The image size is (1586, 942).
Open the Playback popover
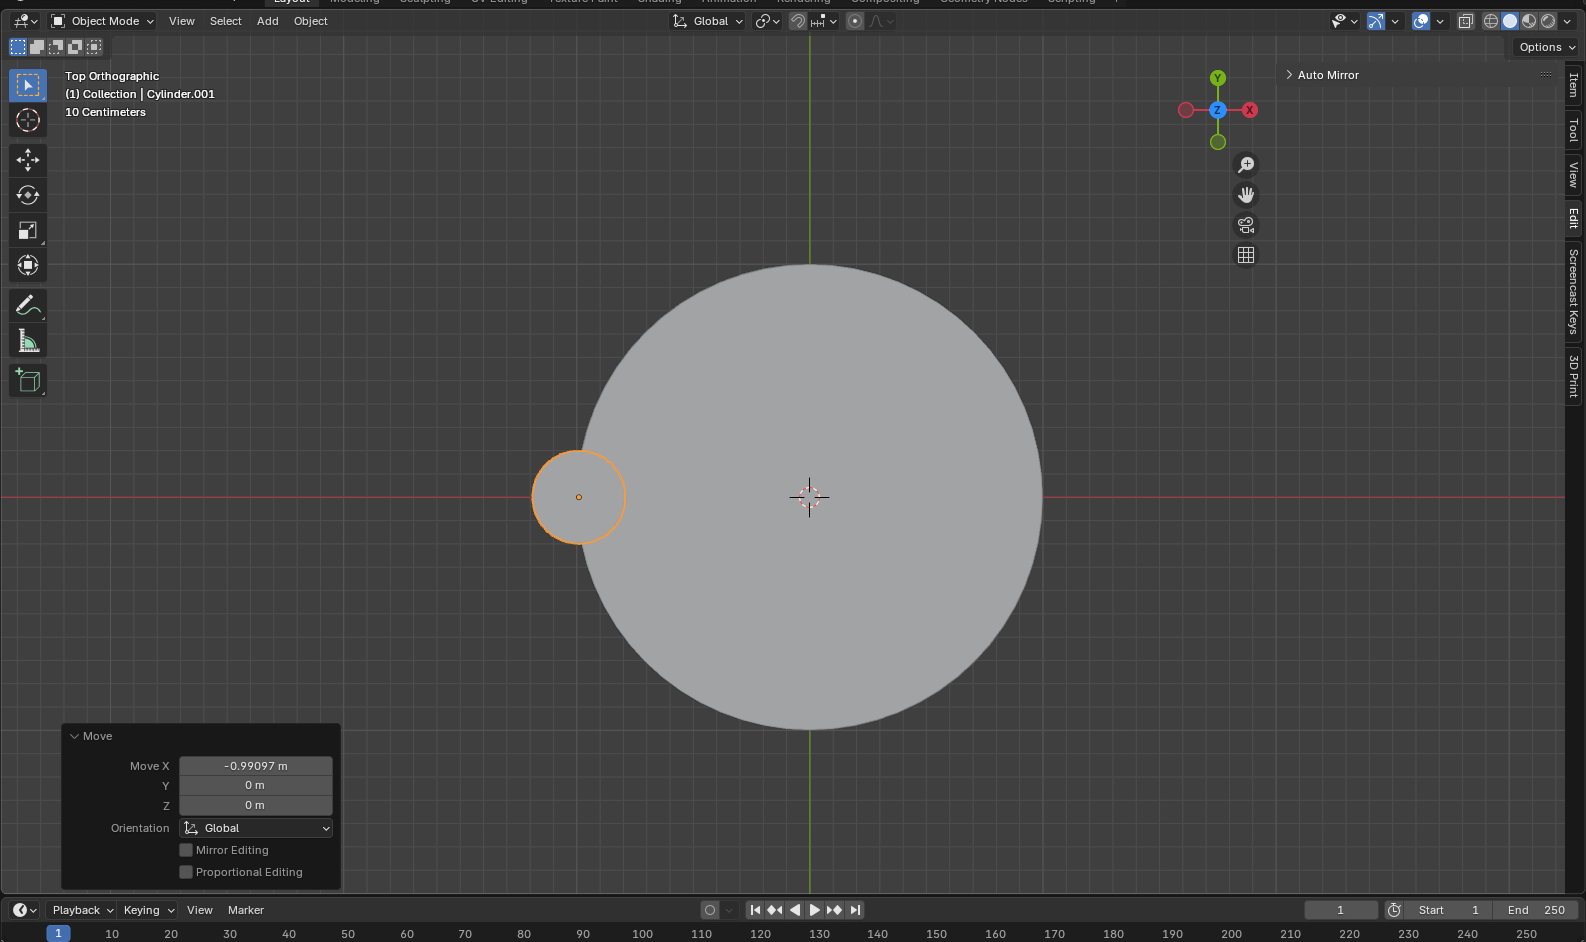tap(82, 910)
